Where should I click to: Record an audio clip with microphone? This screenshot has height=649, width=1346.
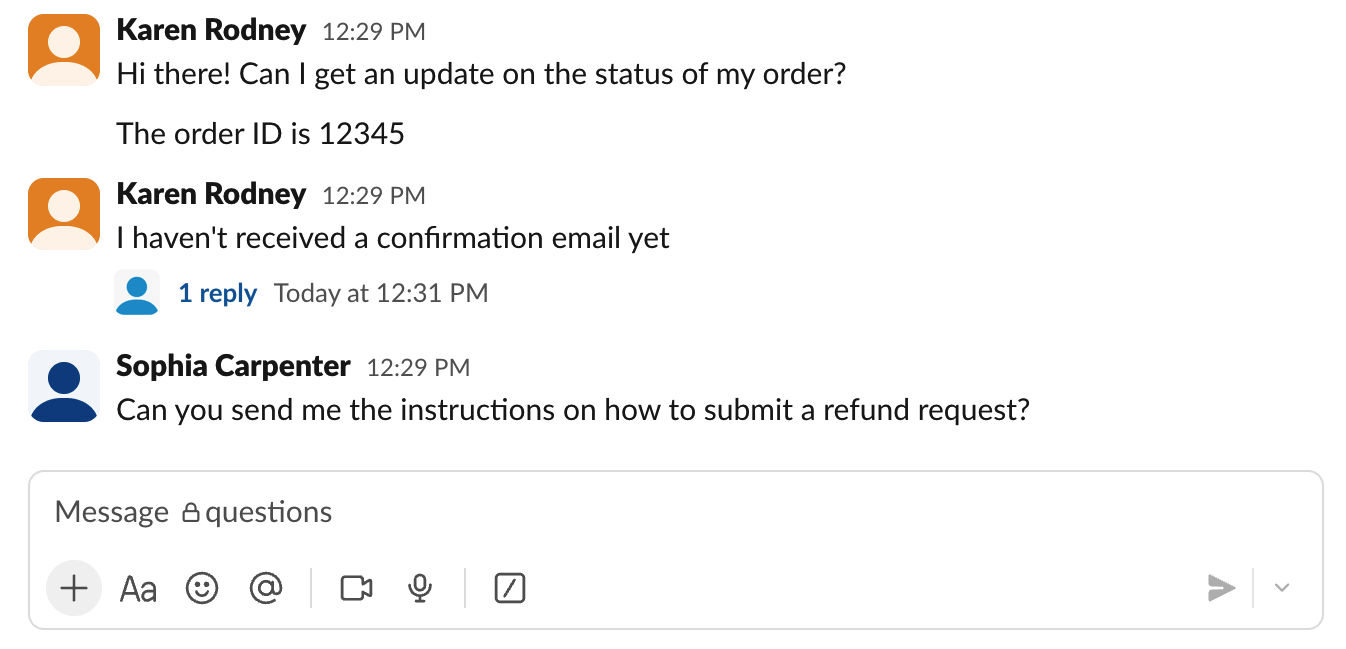[420, 588]
